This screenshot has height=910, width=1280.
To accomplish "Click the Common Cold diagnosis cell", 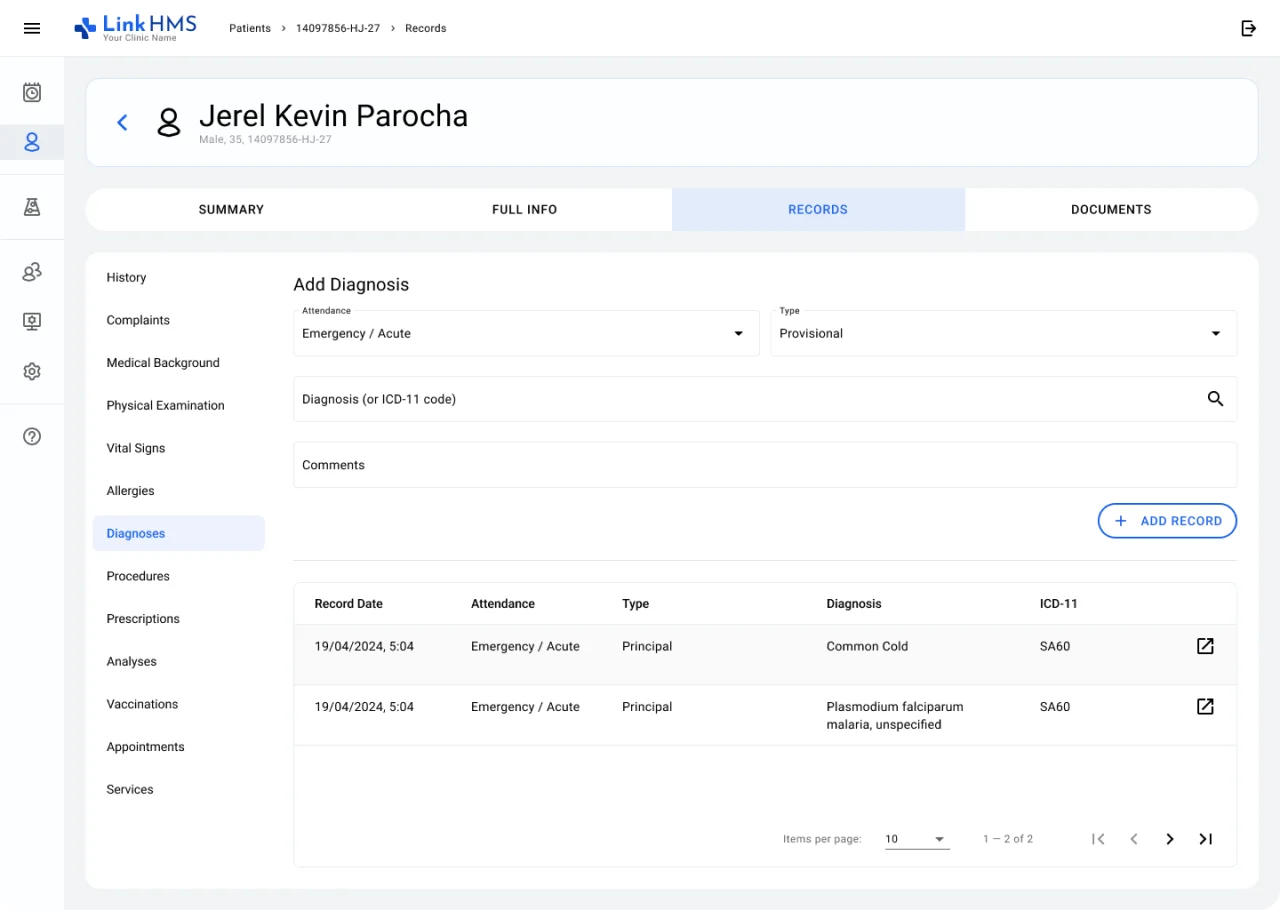I will pos(867,646).
